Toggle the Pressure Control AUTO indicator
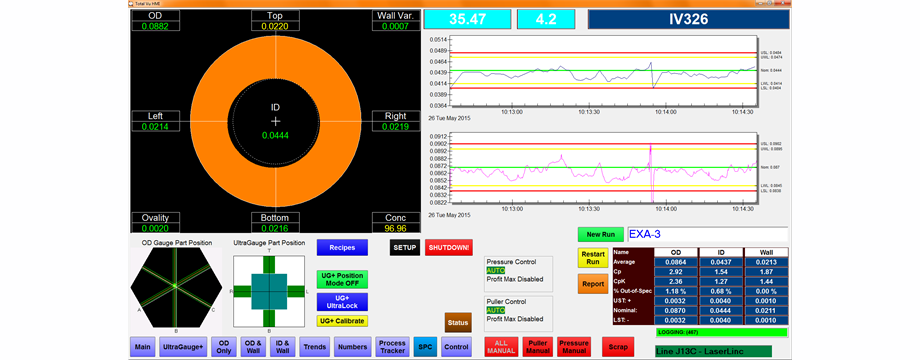920x360 pixels. click(x=496, y=271)
